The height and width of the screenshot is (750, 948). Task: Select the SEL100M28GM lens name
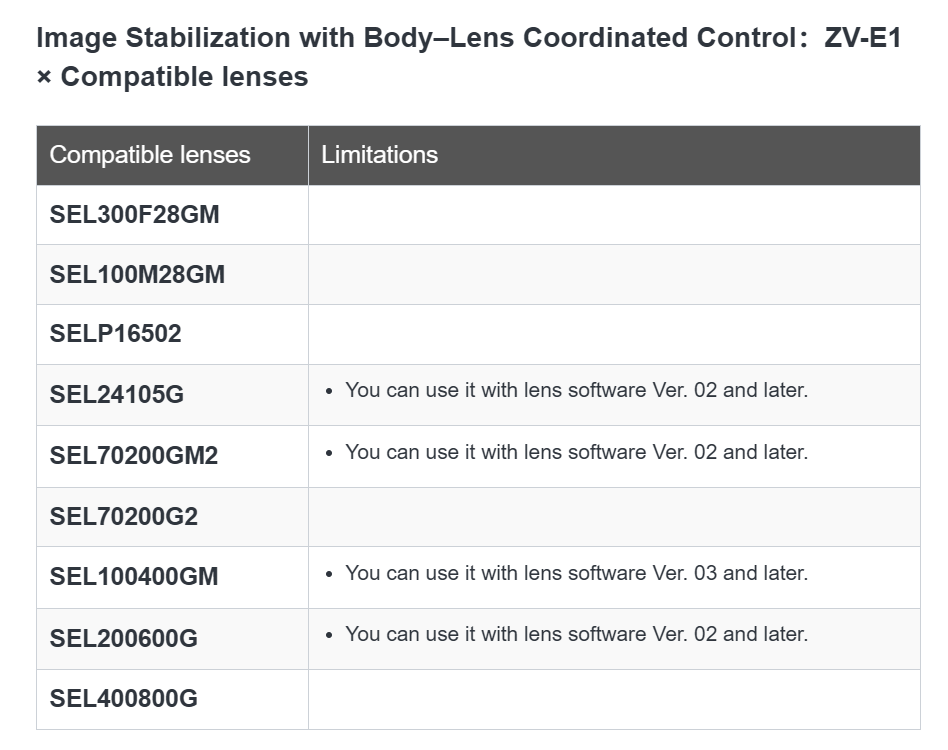(x=137, y=274)
